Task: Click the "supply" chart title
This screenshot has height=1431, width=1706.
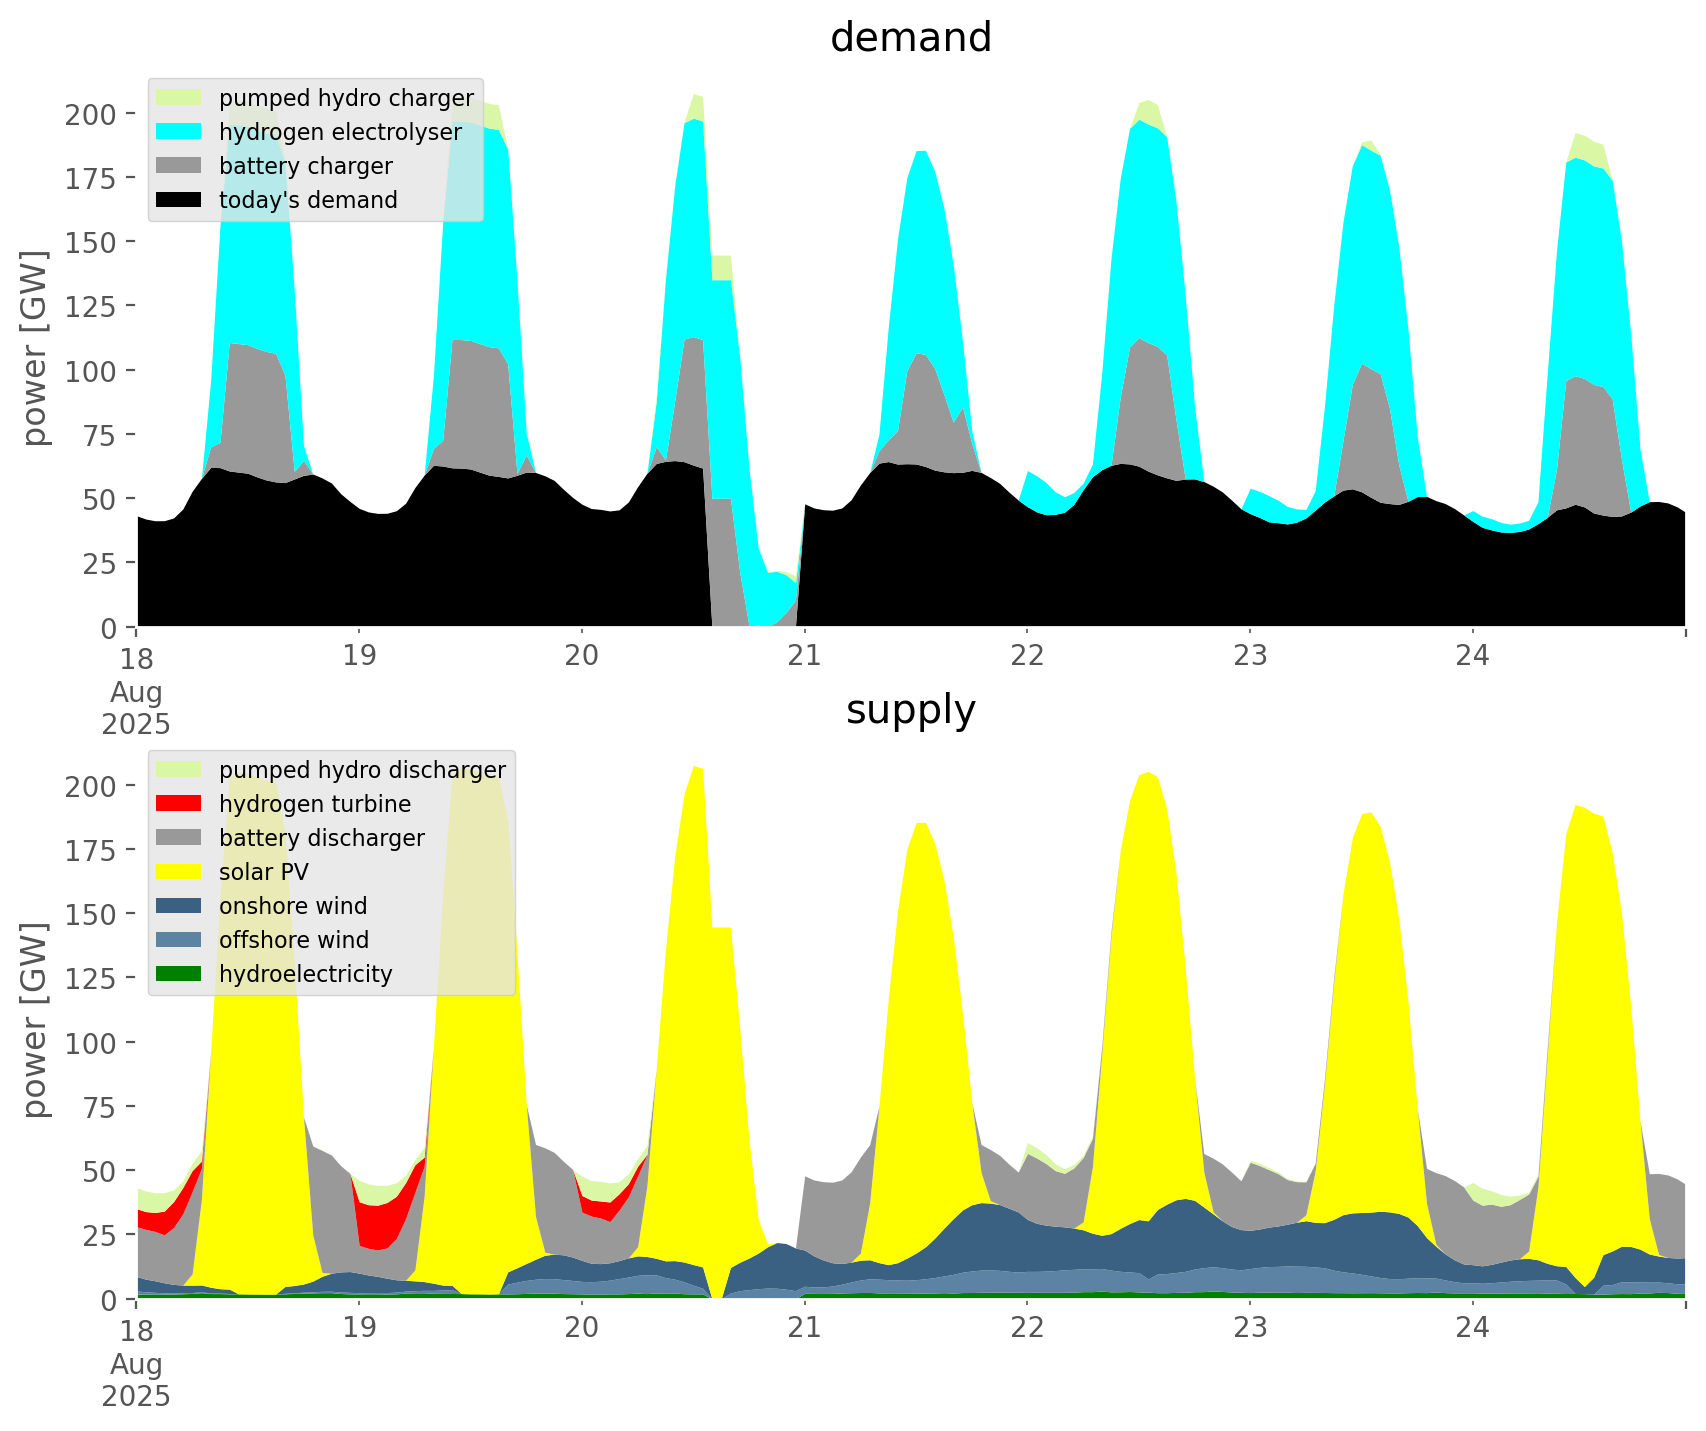Action: pyautogui.click(x=910, y=710)
